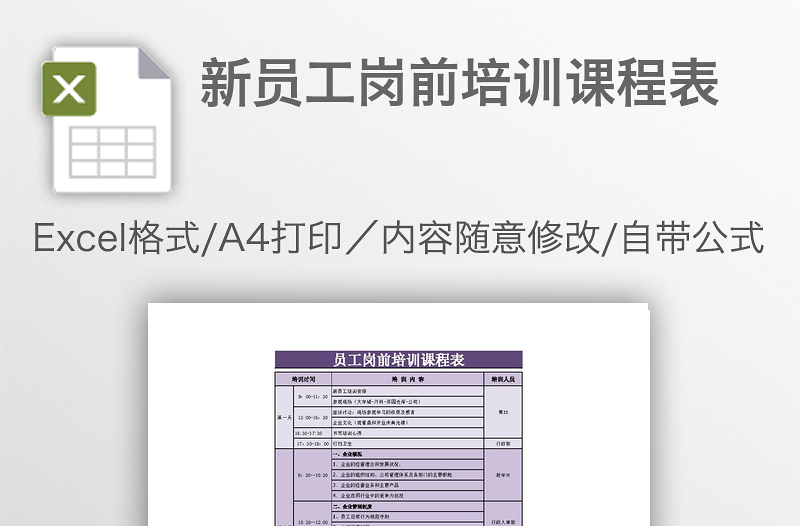The width and height of the screenshot is (800, 526).
Task: Select the 培训内容 column header
Action: pos(407,379)
